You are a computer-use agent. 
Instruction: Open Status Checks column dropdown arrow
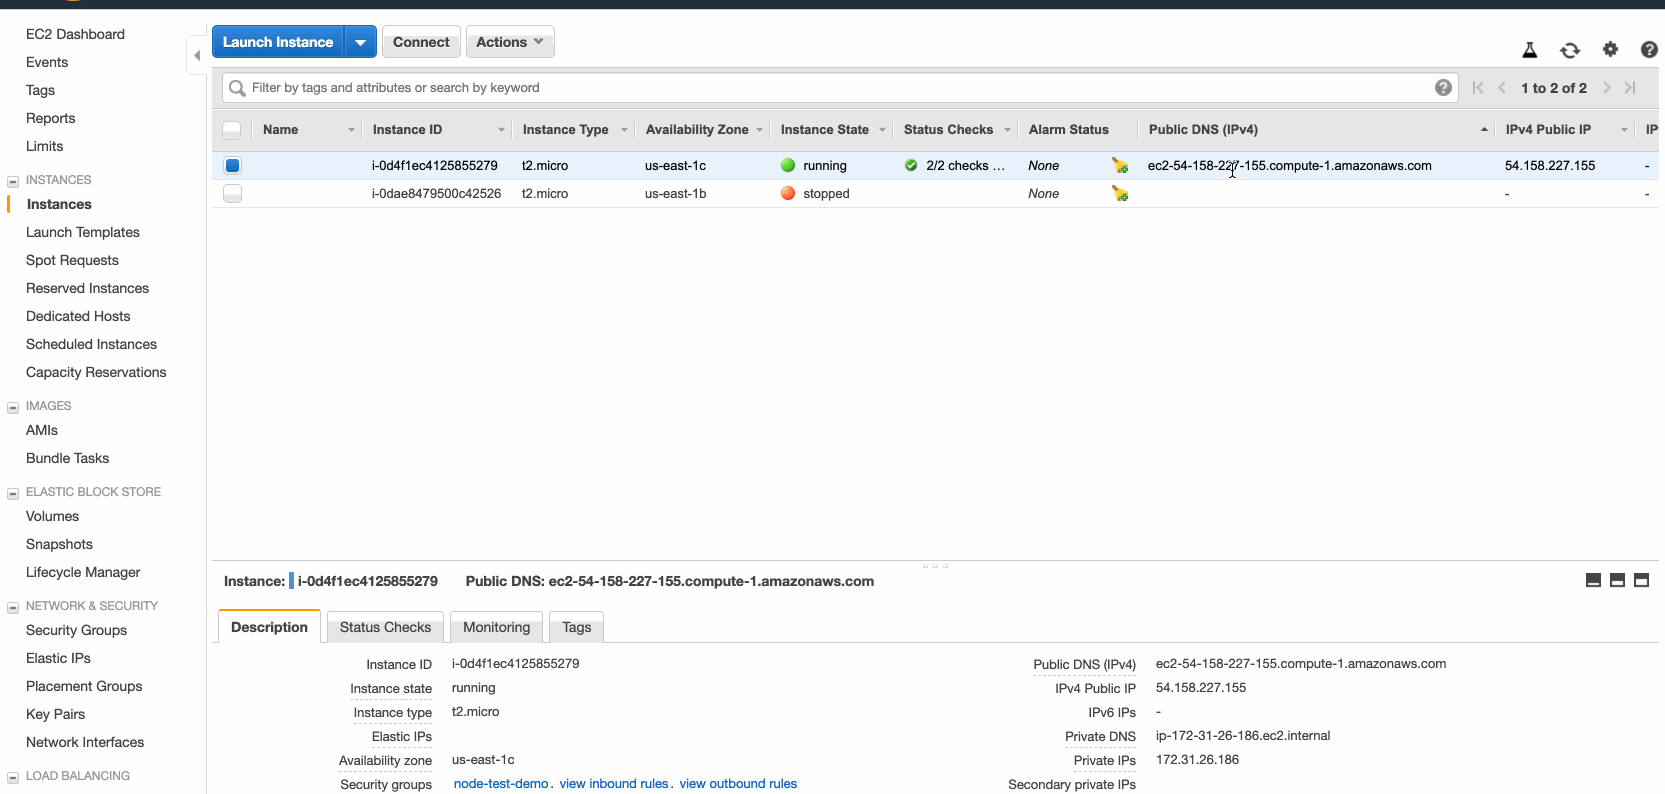pos(1007,130)
